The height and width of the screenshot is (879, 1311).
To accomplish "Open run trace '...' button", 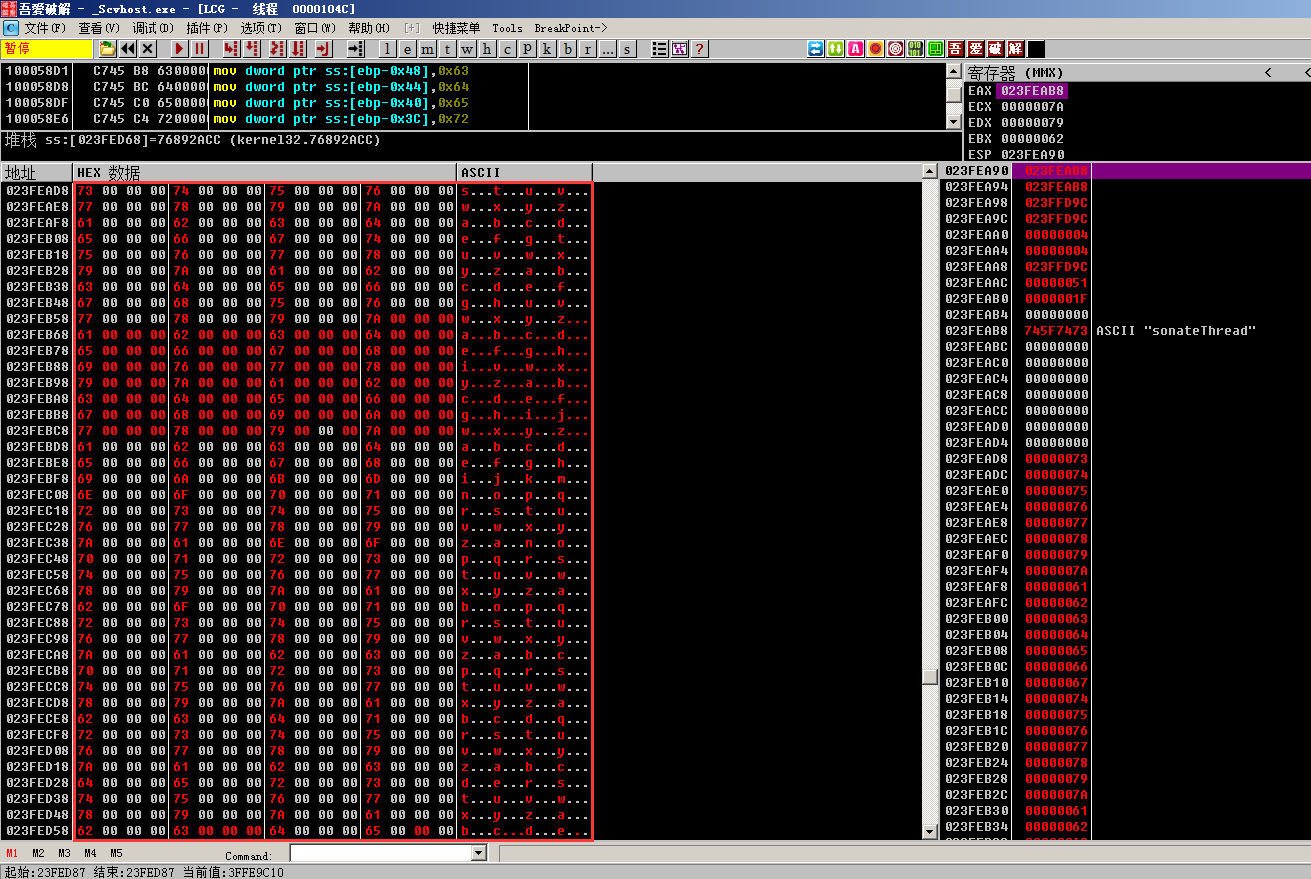I will click(x=607, y=49).
